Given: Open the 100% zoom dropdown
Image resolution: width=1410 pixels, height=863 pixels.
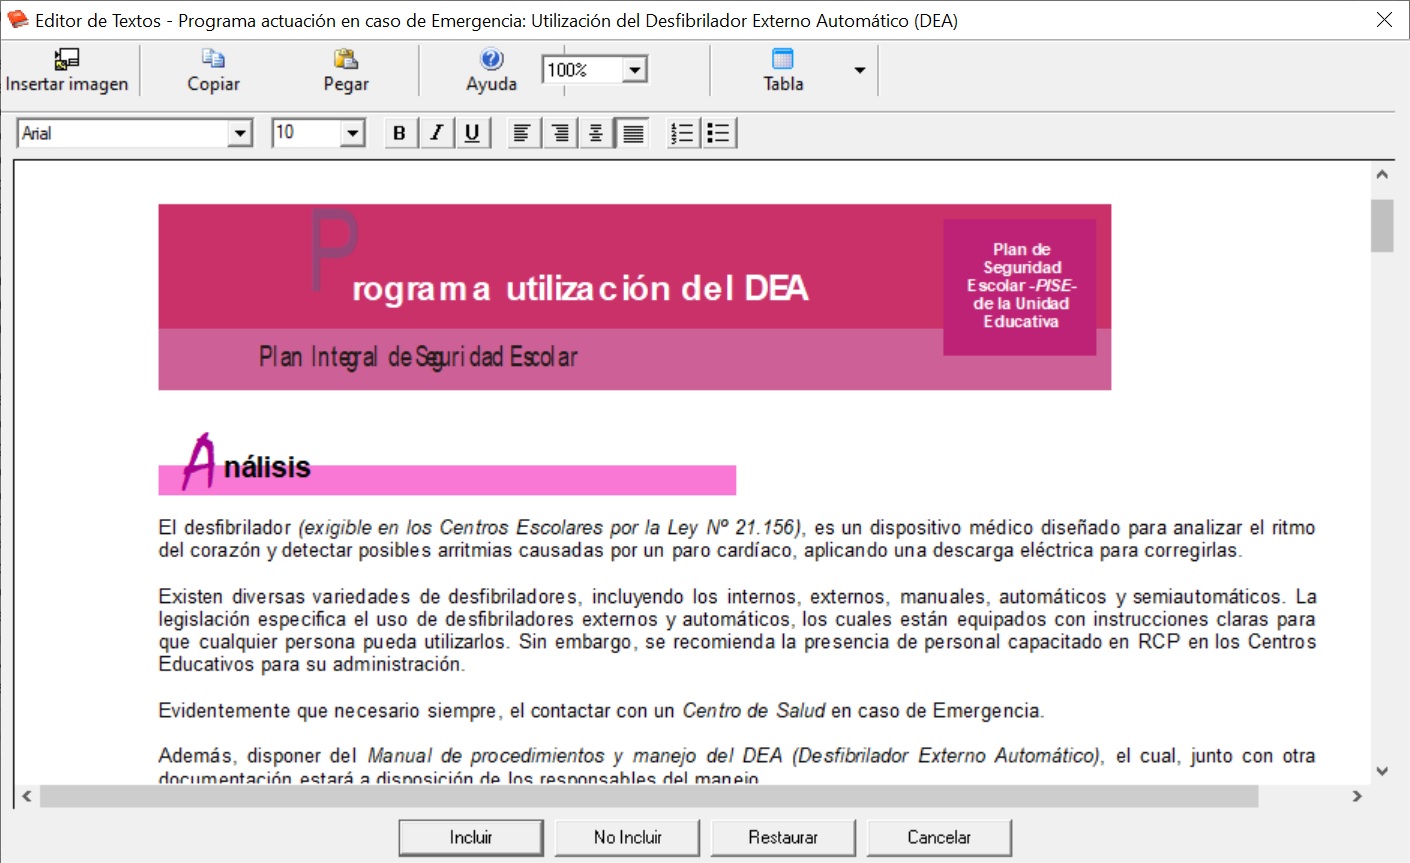Looking at the screenshot, I should point(635,70).
